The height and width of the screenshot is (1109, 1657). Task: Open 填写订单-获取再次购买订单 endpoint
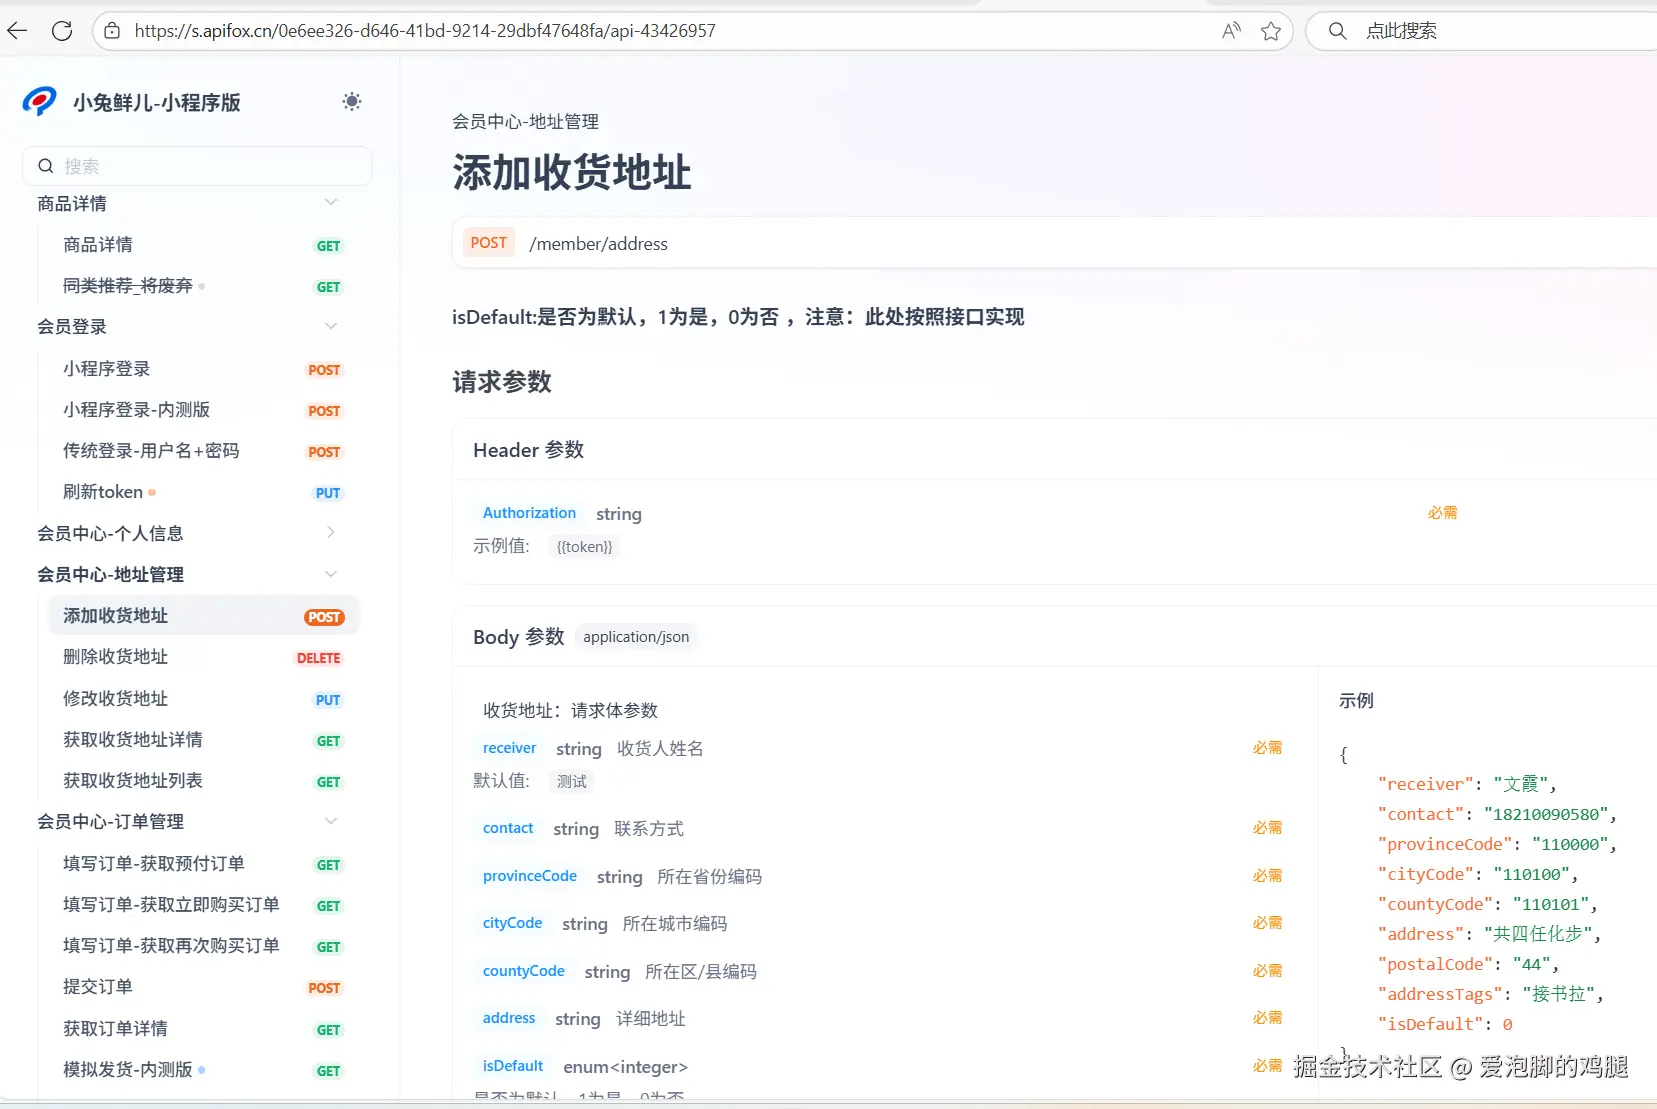click(x=203, y=946)
